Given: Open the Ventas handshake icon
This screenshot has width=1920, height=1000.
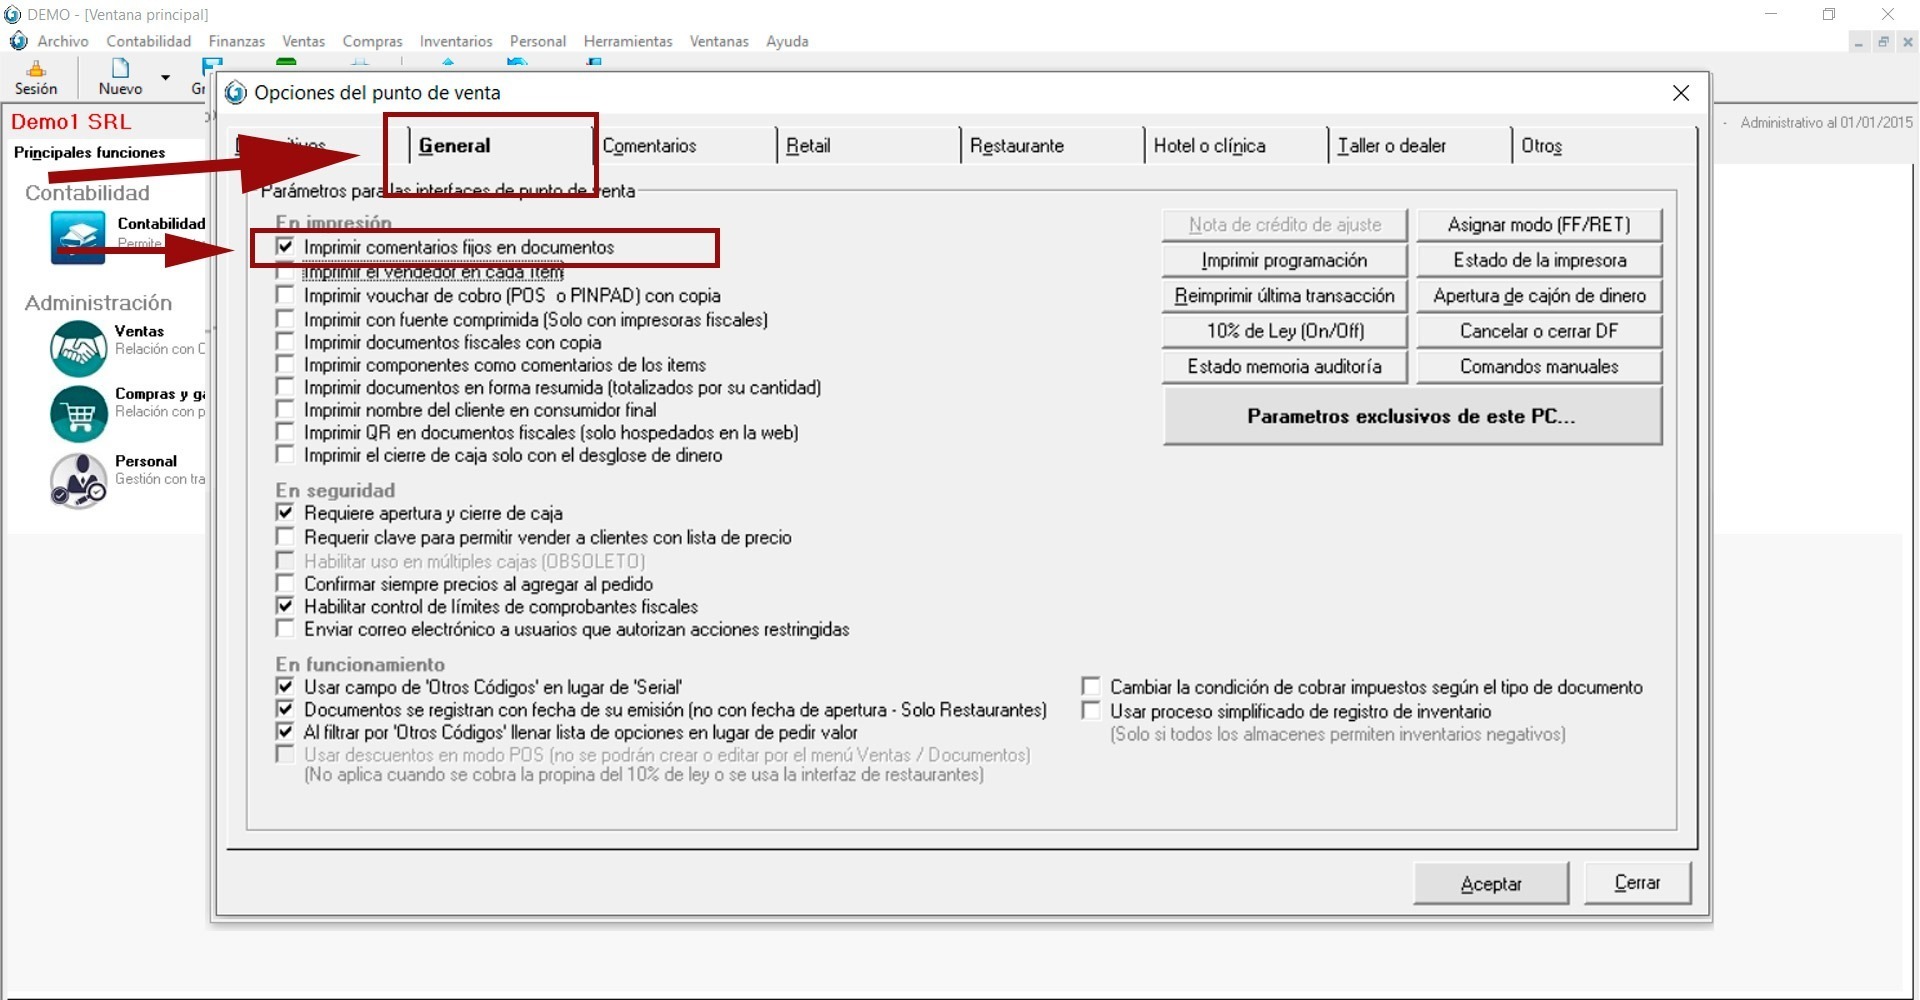Looking at the screenshot, I should 78,348.
